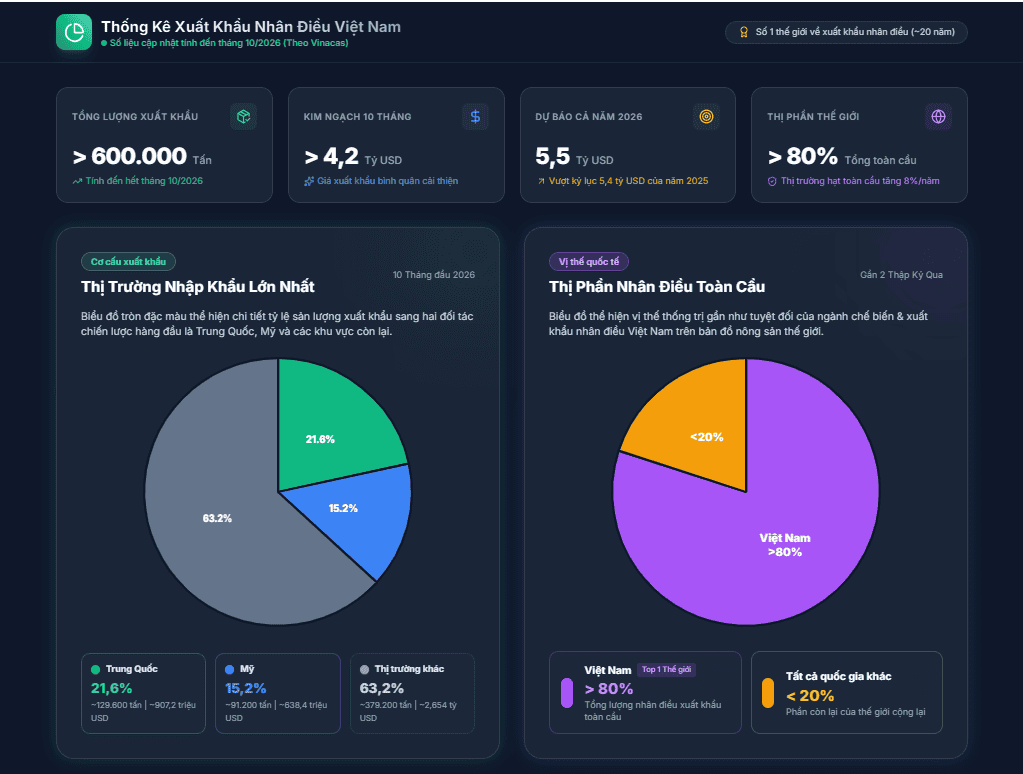The height and width of the screenshot is (774, 1023).
Task: Click the orange bar in Tất cả quốc gia khác card
Action: pyautogui.click(x=768, y=693)
